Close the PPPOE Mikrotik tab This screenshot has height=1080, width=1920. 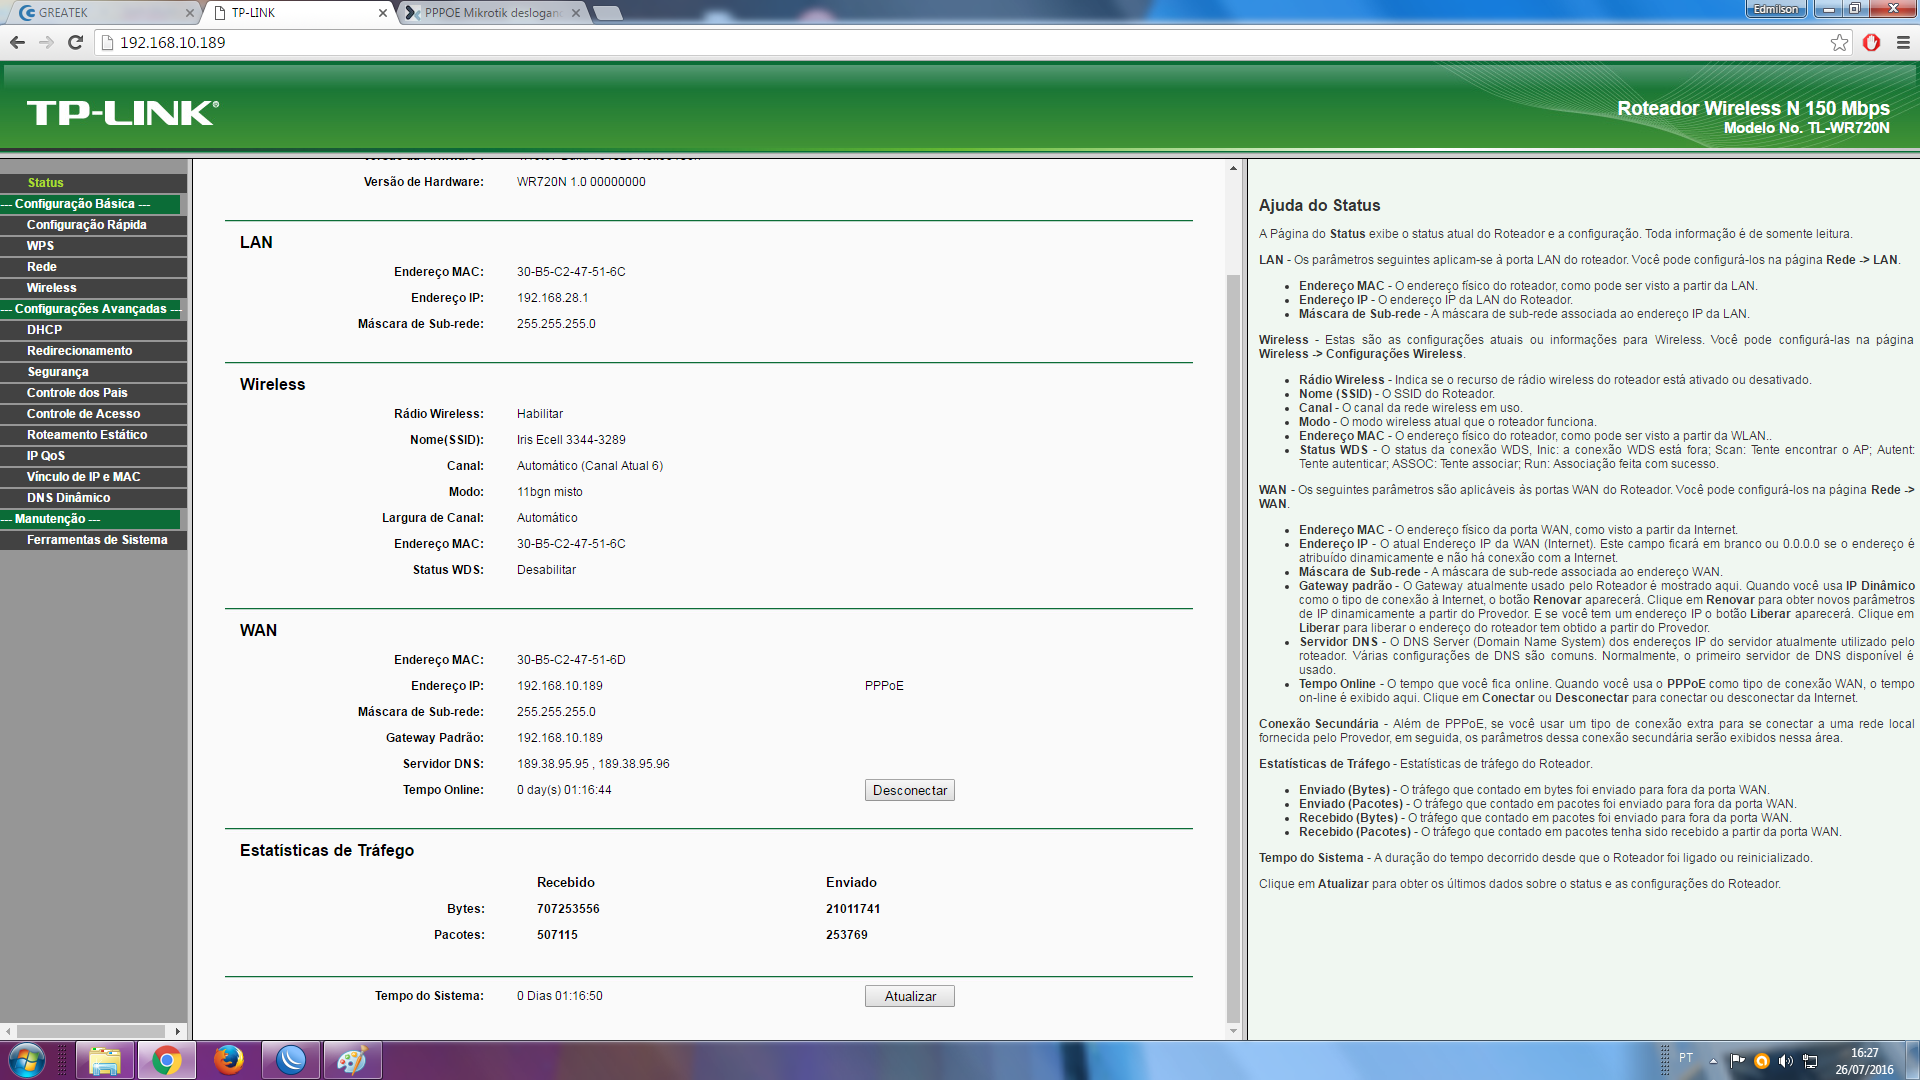click(576, 13)
